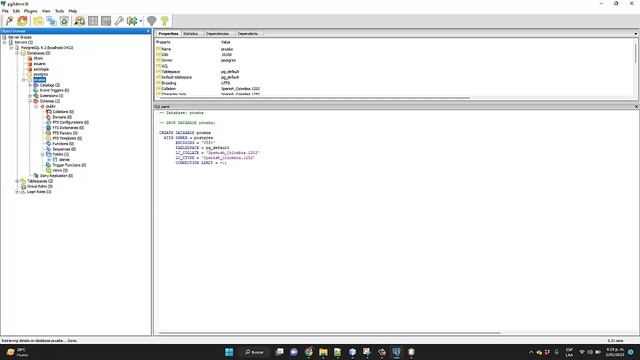Select FTS Dictionaries (0) tree item
This screenshot has height=360, width=640.
(68, 127)
